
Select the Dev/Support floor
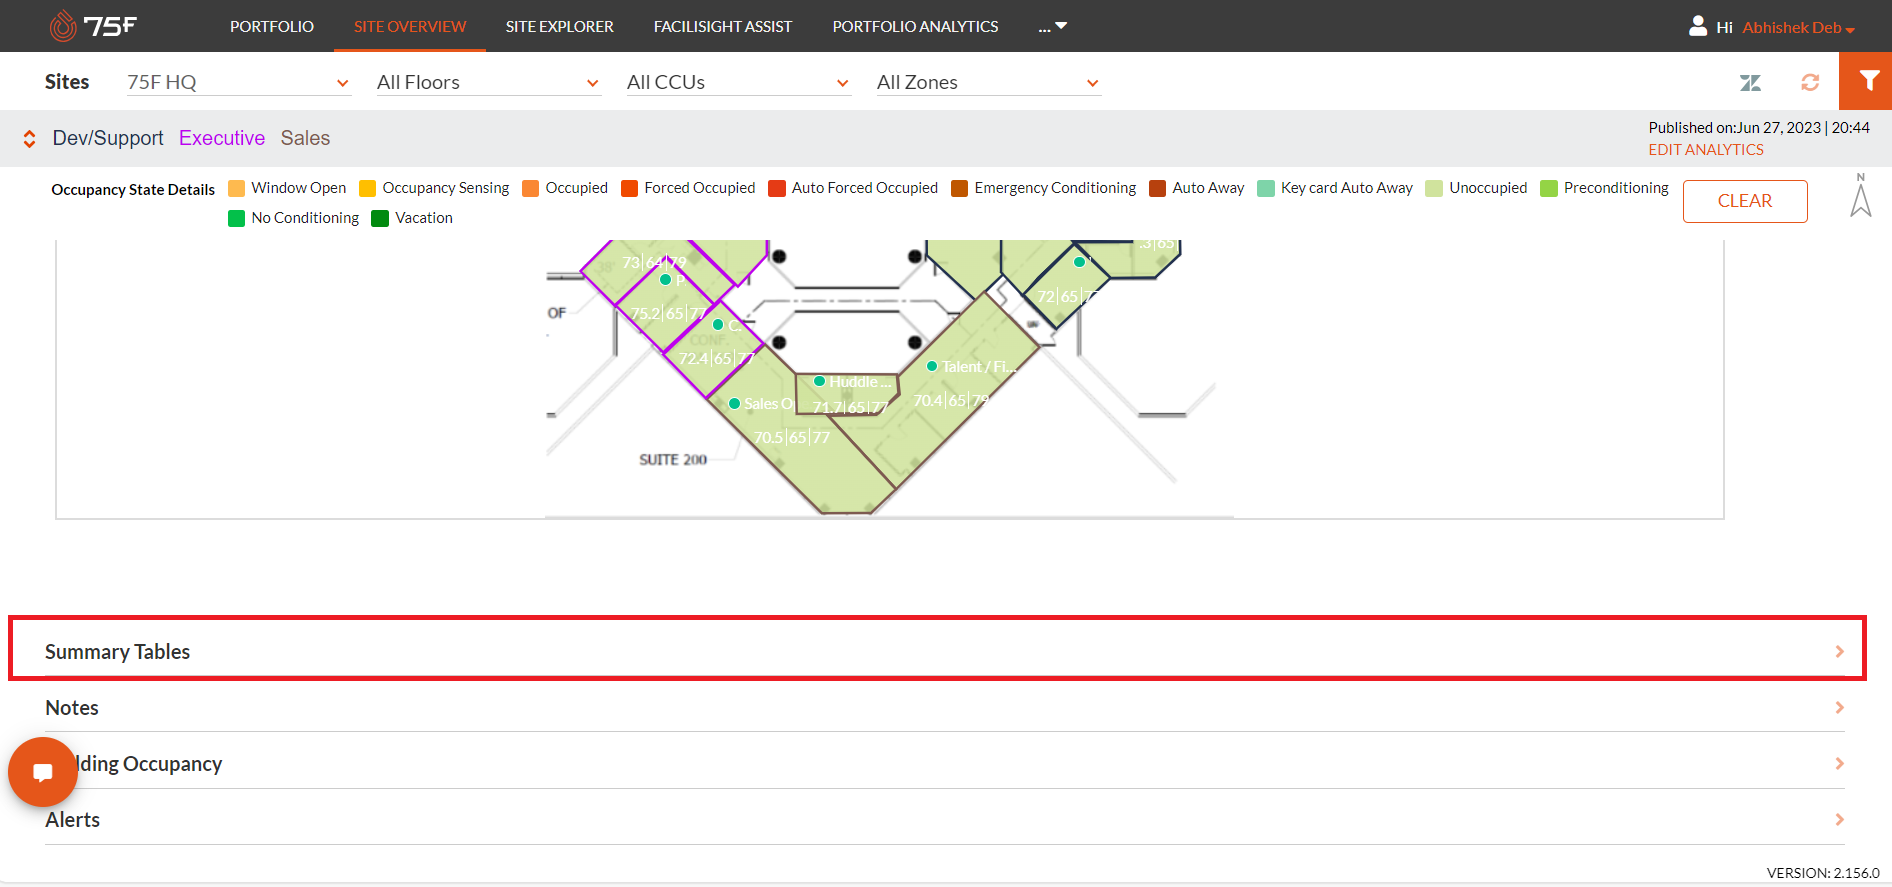[108, 138]
